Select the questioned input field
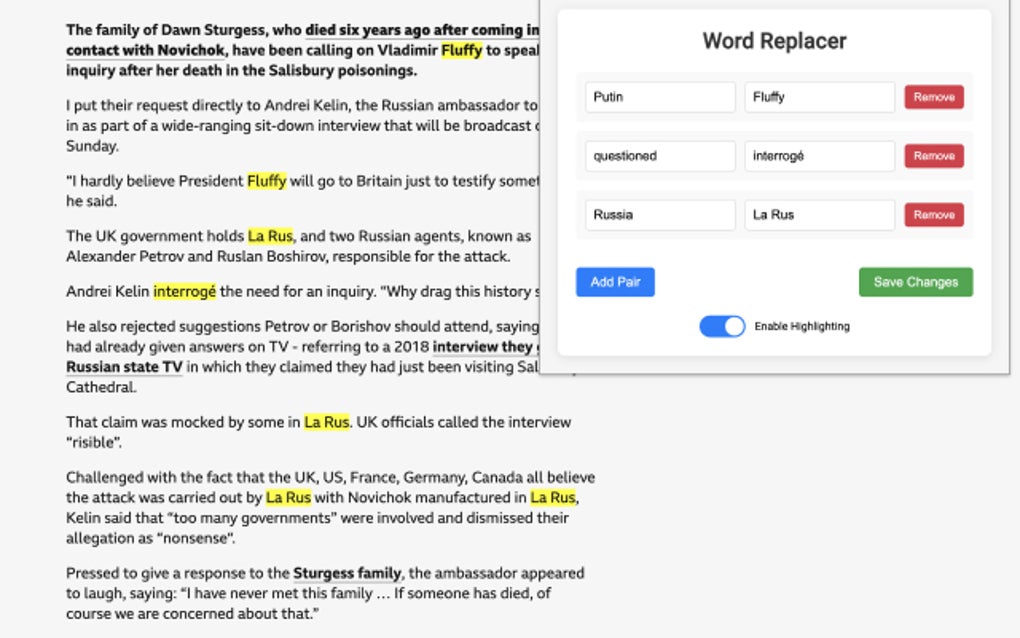The width and height of the screenshot is (1020, 638). (660, 155)
